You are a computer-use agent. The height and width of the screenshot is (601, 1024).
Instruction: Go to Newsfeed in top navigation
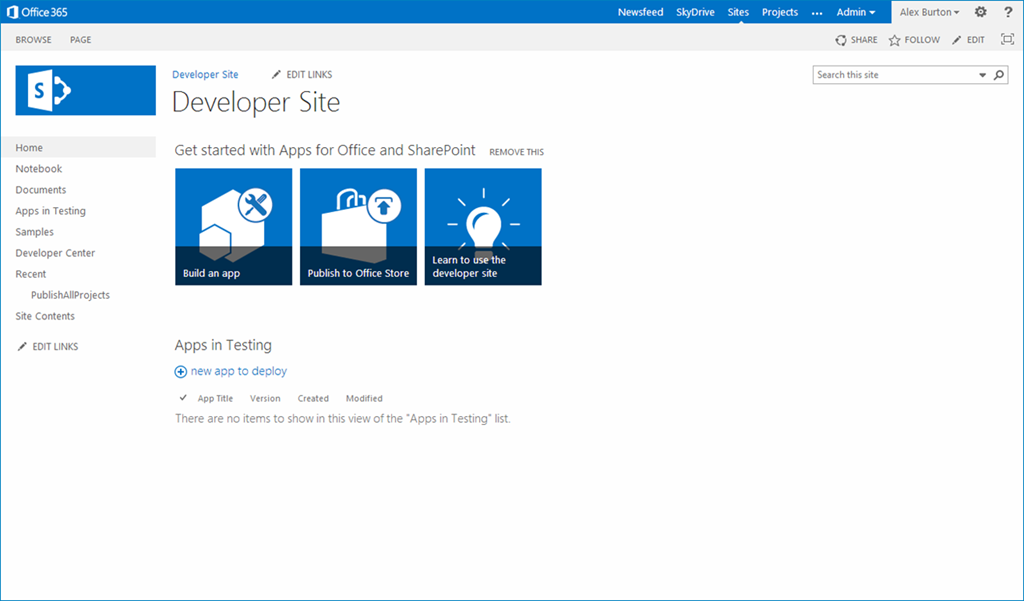640,12
